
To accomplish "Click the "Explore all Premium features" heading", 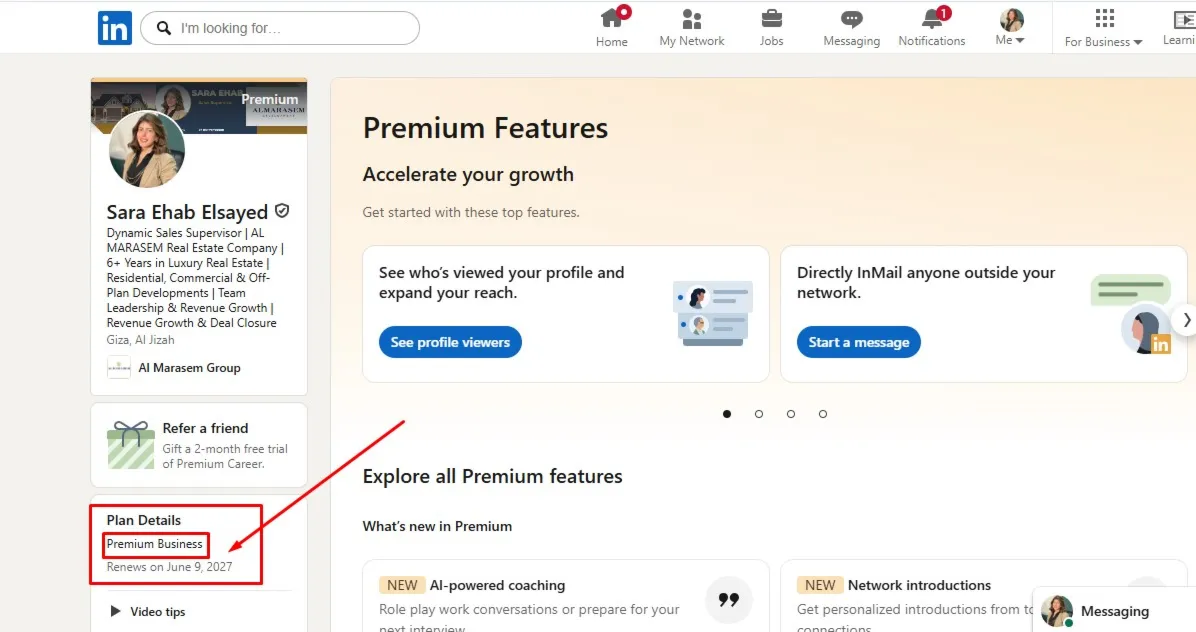I will (493, 476).
